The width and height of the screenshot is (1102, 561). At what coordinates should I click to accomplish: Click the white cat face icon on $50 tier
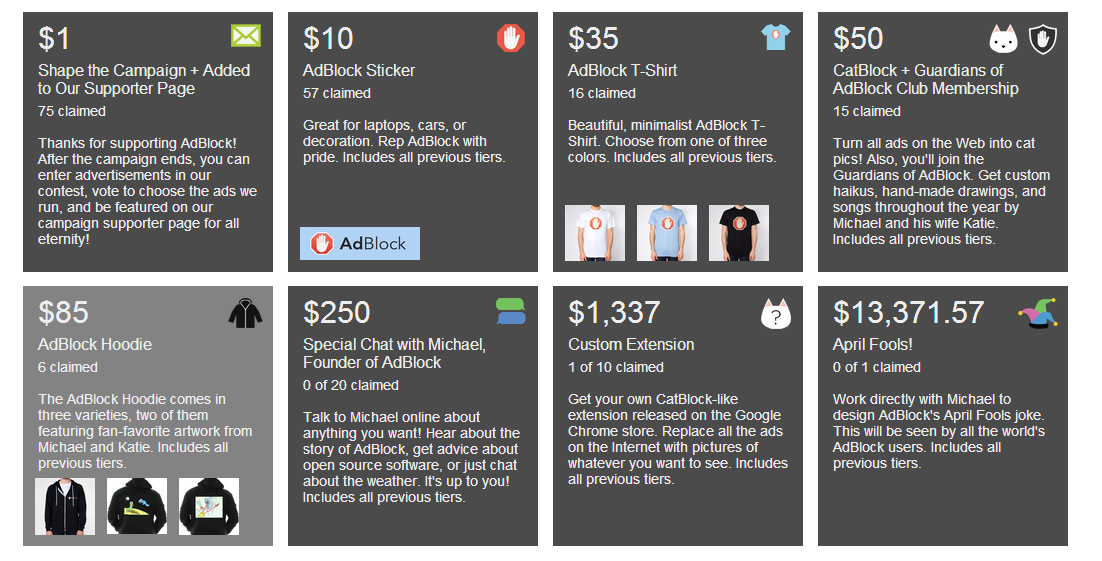1004,39
